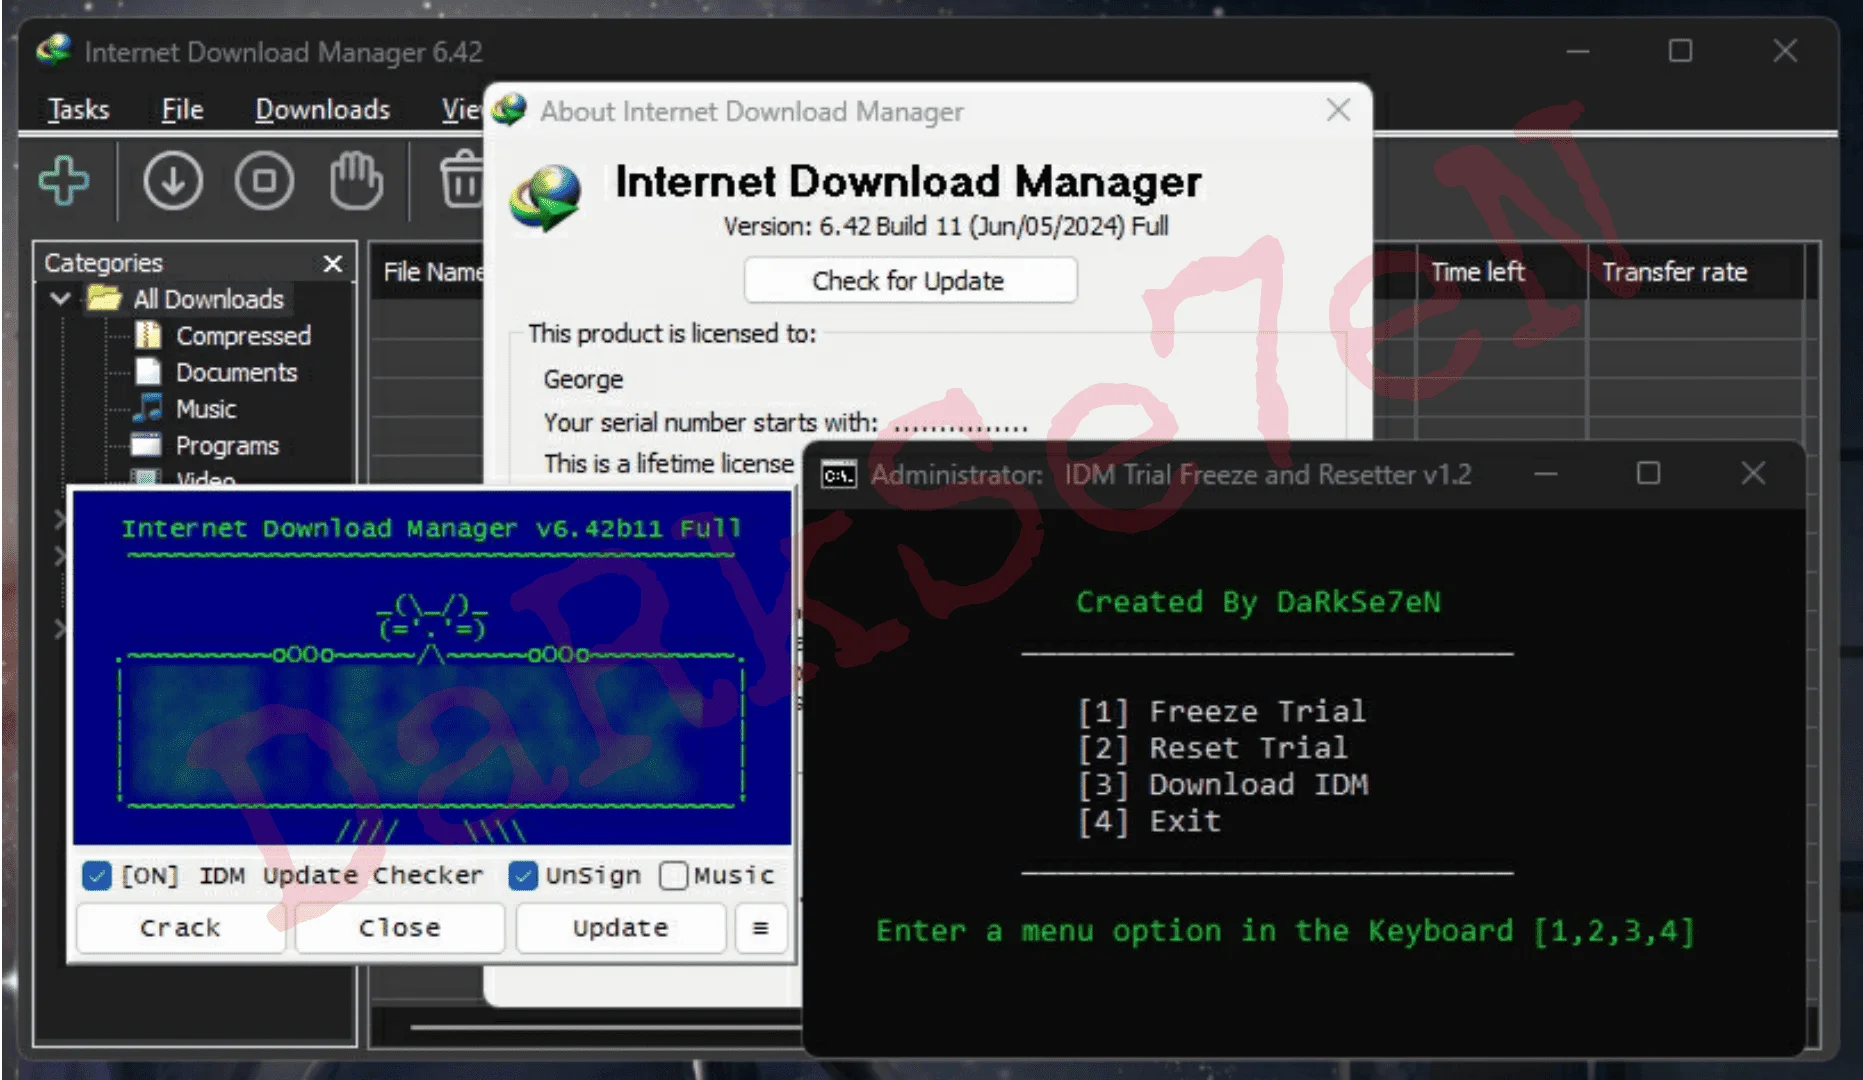
Task: Click 'Created By DaRkSe7eN' text in console
Action: click(x=1258, y=602)
